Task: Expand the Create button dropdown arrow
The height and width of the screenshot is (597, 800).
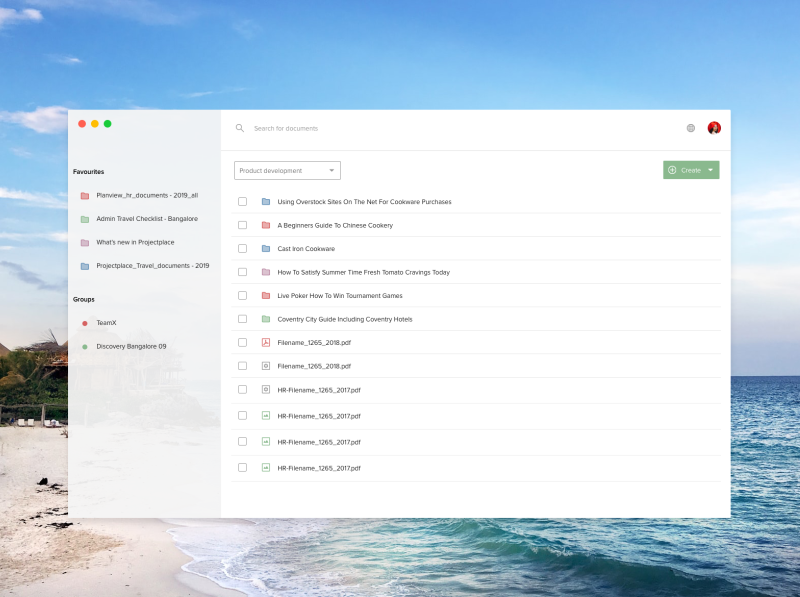Action: (x=709, y=170)
